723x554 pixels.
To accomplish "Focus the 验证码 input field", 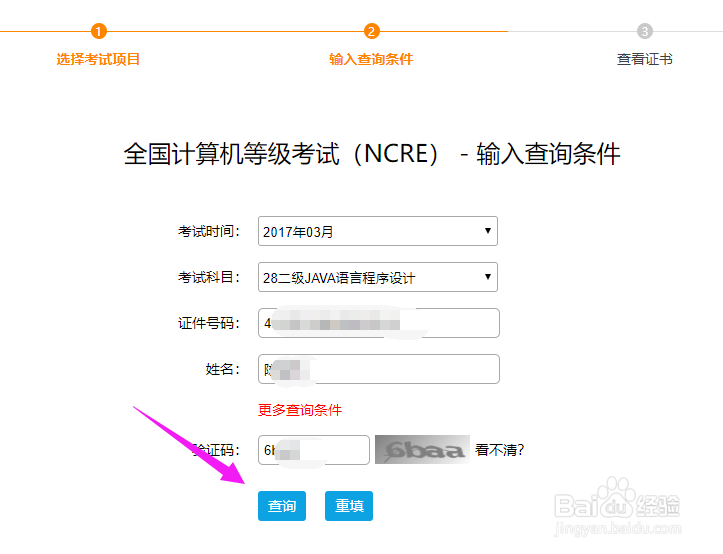I will point(314,450).
